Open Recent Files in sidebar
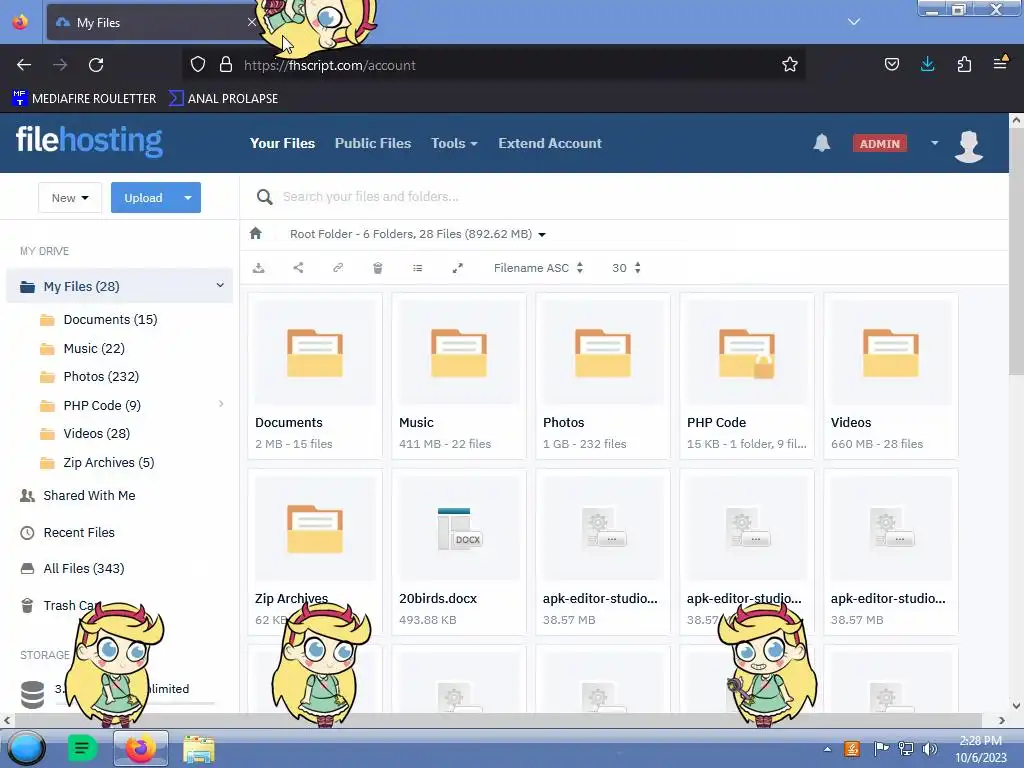 78,533
